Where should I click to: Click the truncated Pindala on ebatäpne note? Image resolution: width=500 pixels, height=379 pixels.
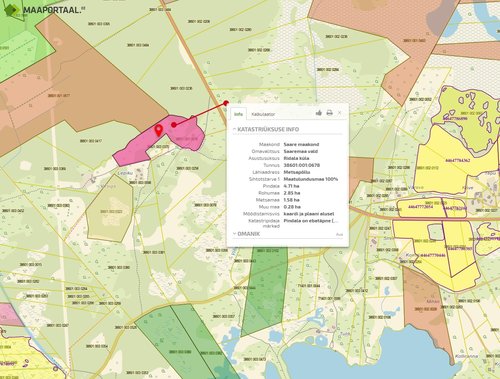311,221
